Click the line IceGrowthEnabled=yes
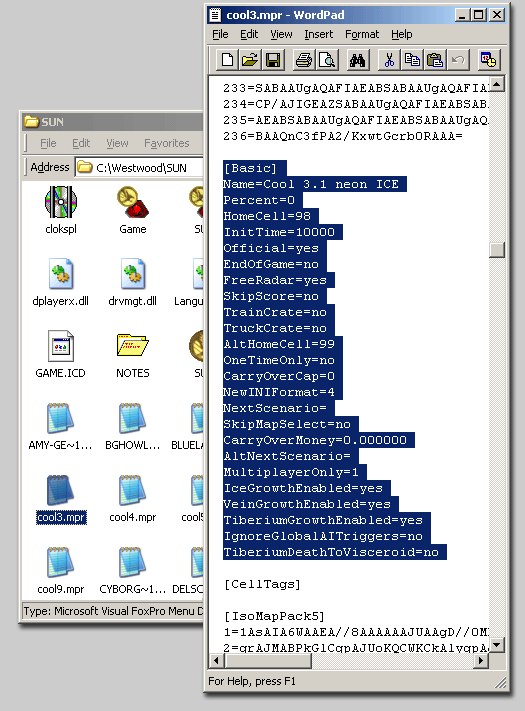Screen dimensions: 525x711 tap(303, 488)
